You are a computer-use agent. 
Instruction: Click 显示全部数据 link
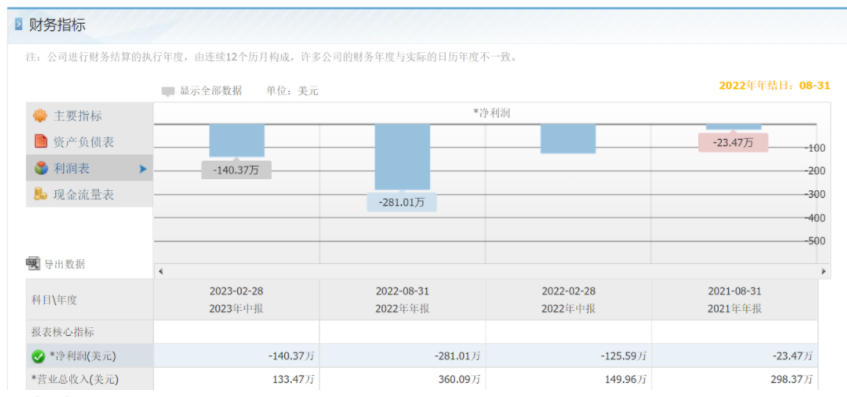click(x=211, y=91)
